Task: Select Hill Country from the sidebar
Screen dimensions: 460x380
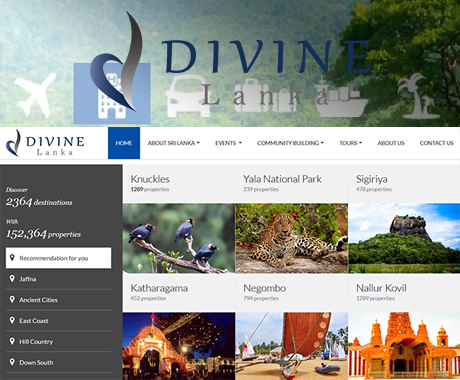Action: click(58, 341)
